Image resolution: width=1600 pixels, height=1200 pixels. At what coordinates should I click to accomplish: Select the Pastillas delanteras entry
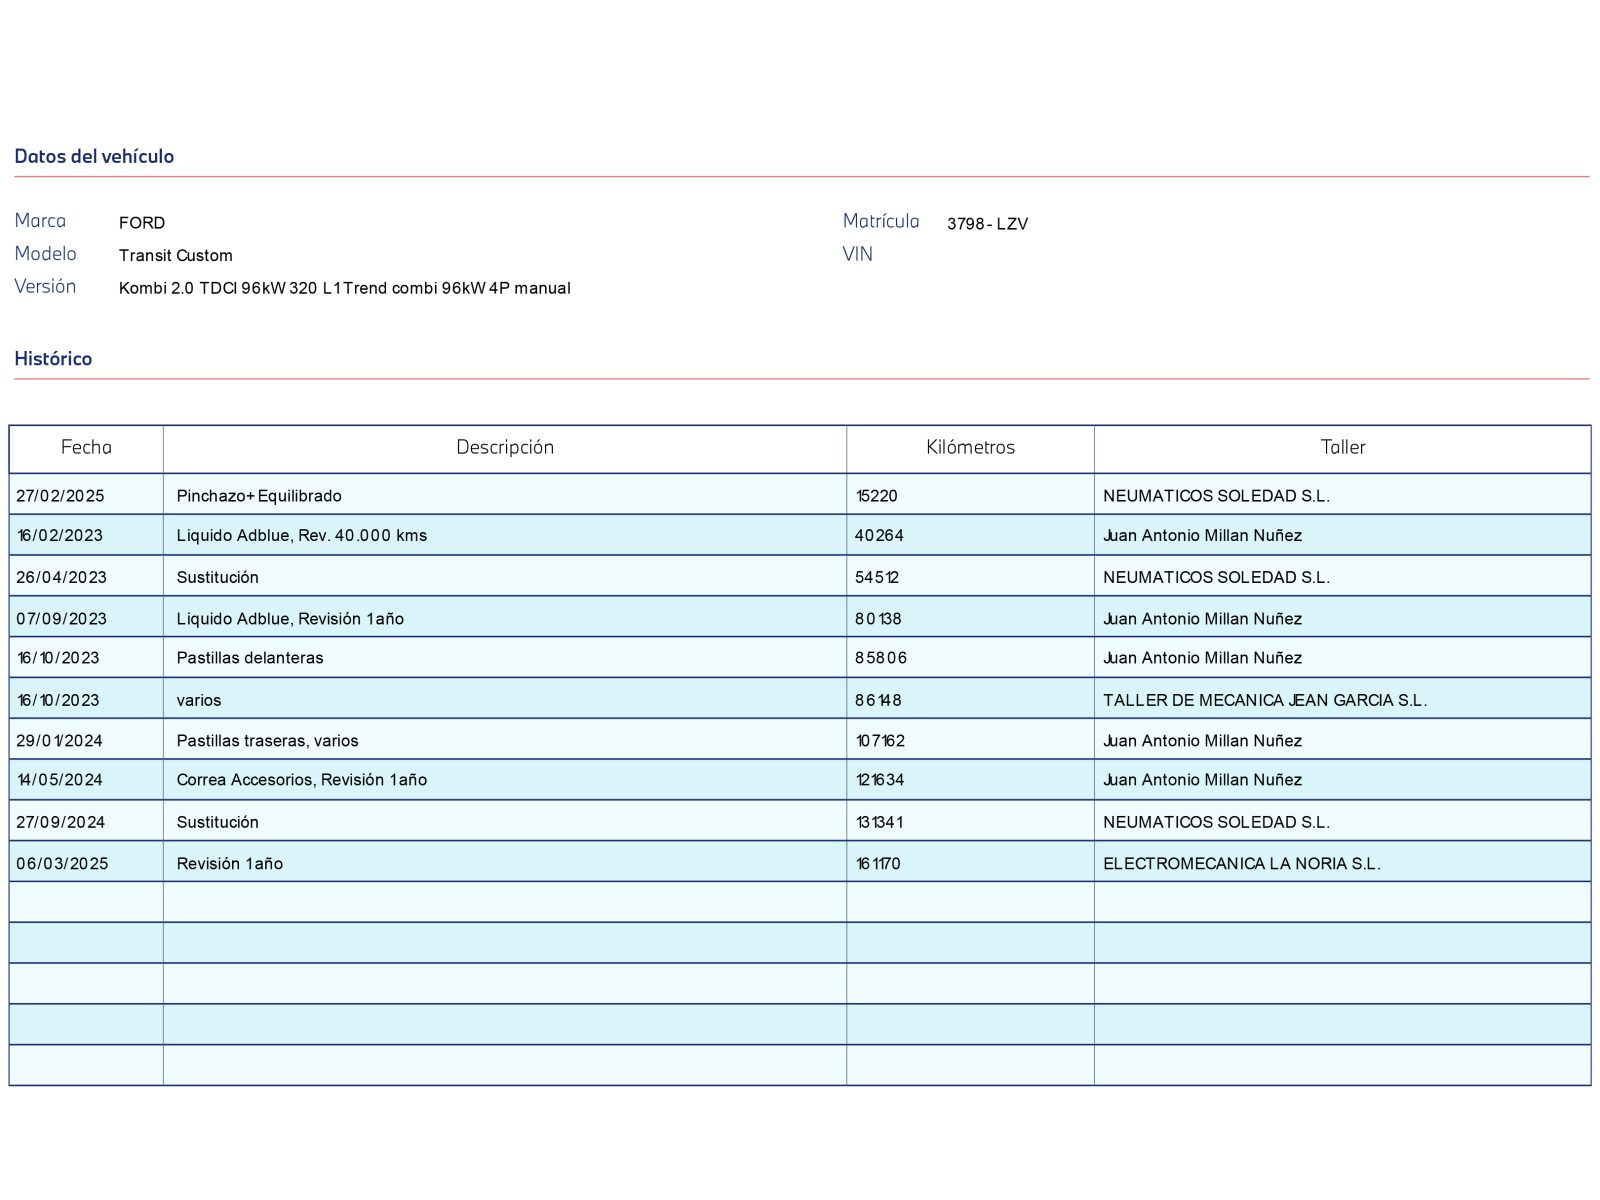tap(250, 658)
